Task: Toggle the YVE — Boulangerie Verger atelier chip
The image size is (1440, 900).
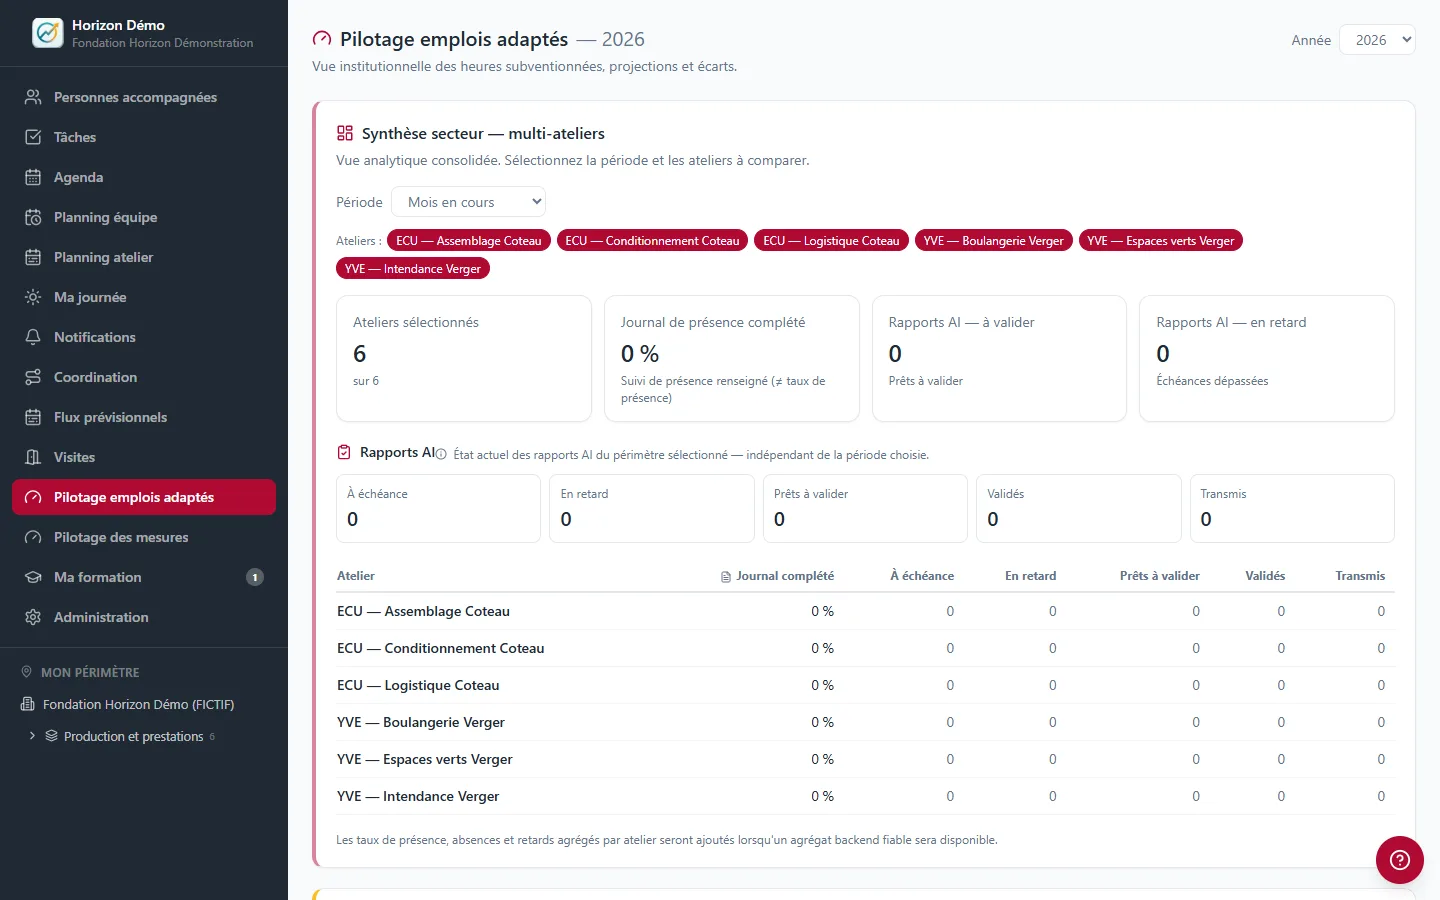Action: pos(993,241)
